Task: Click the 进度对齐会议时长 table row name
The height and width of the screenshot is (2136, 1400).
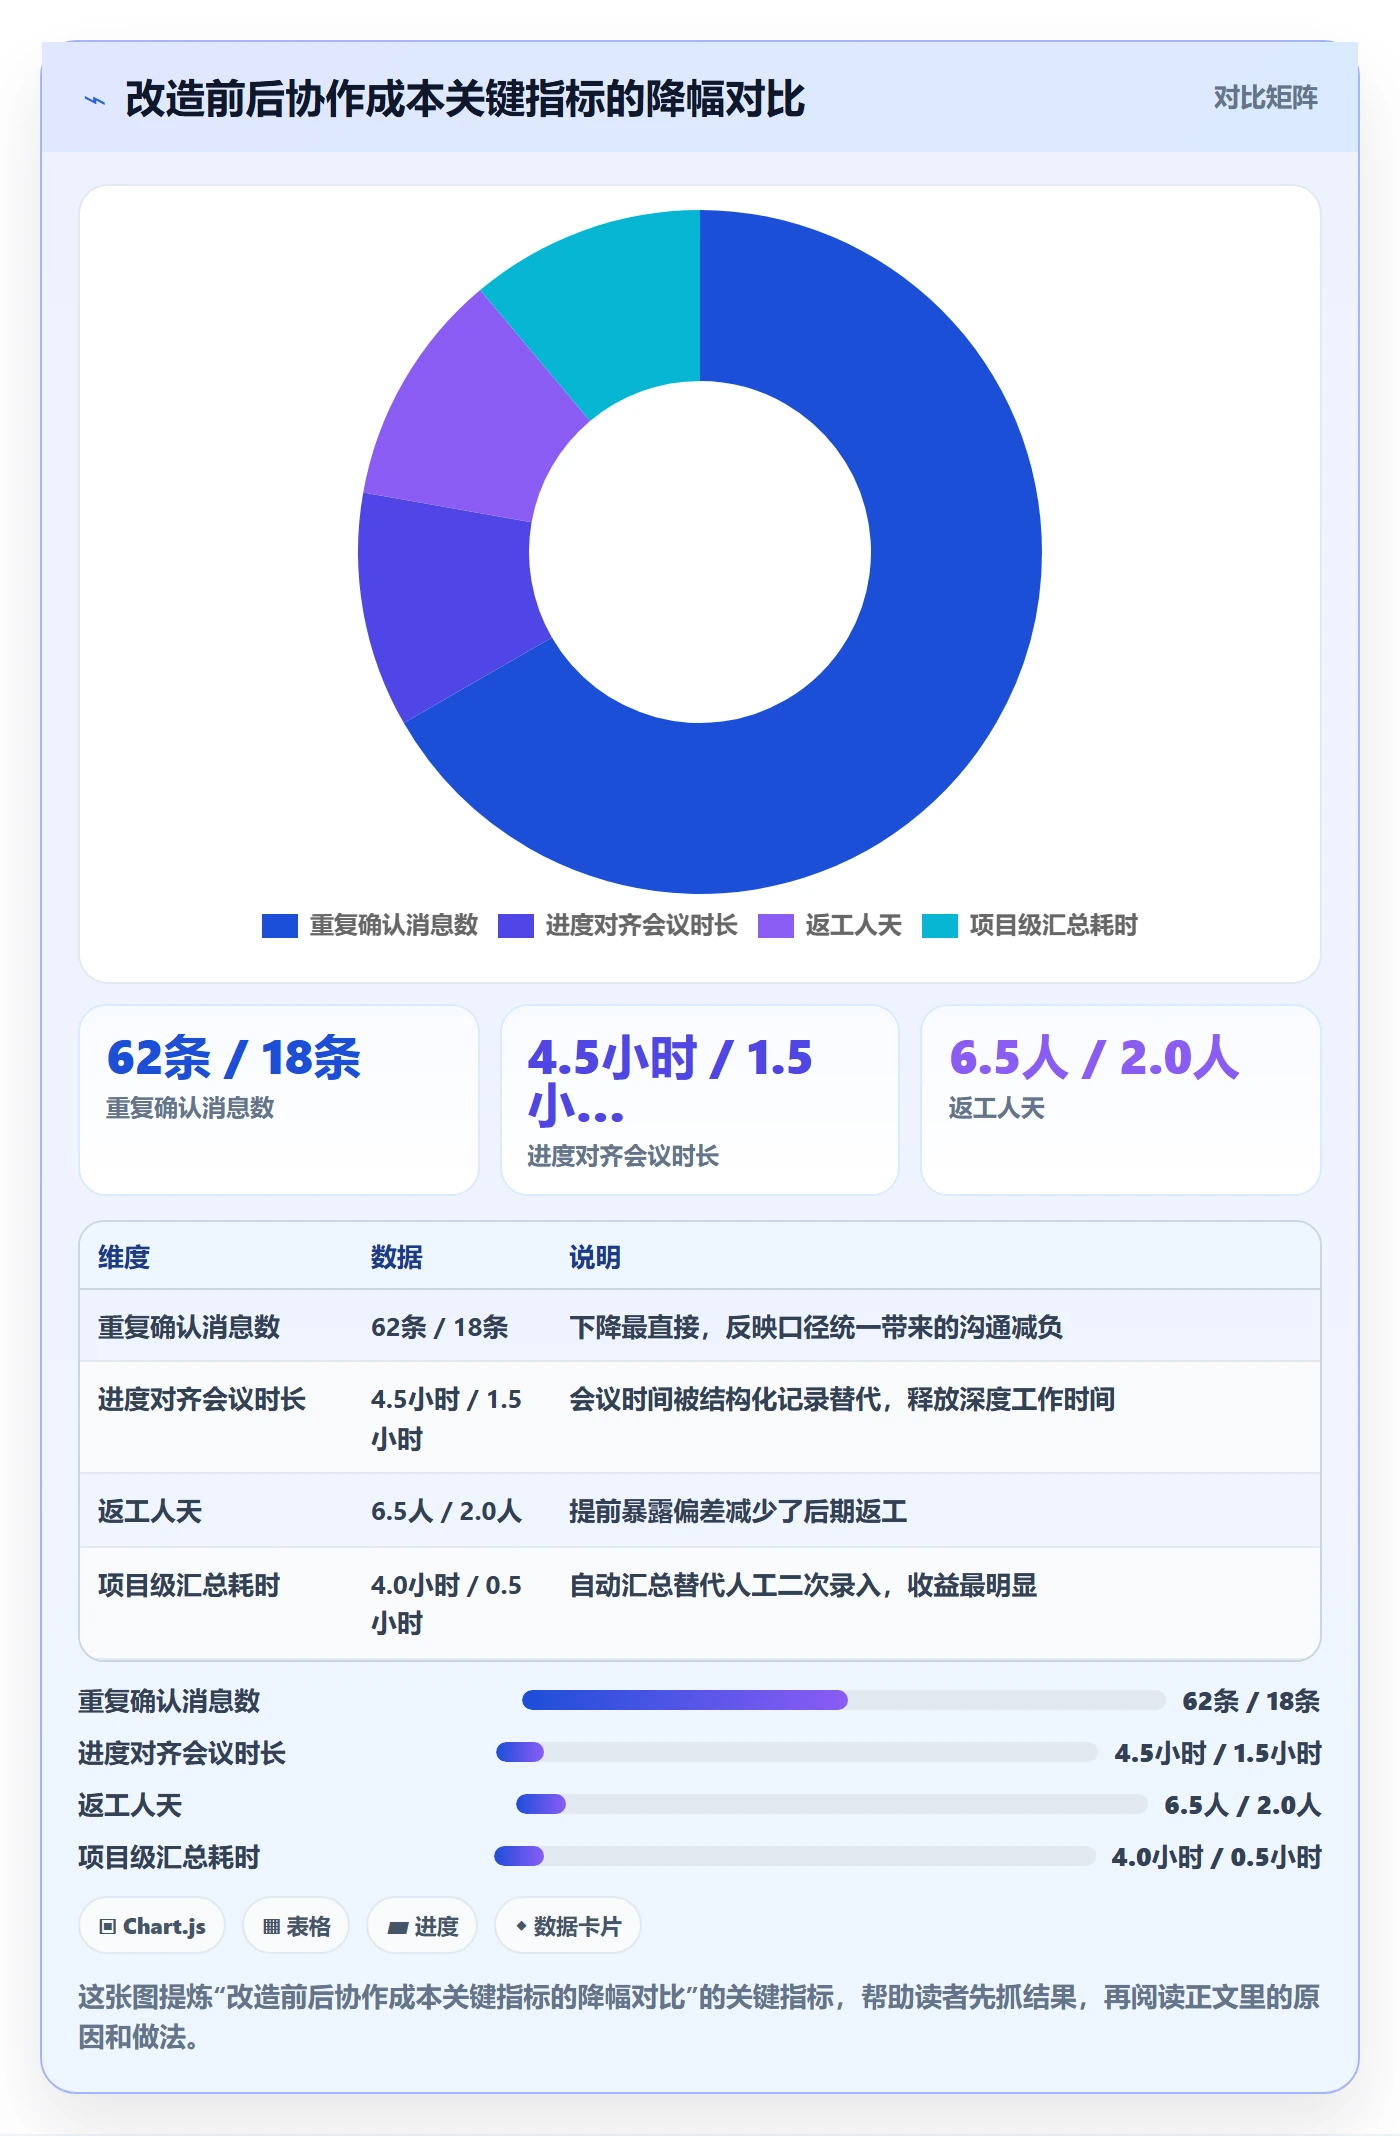Action: click(202, 1399)
